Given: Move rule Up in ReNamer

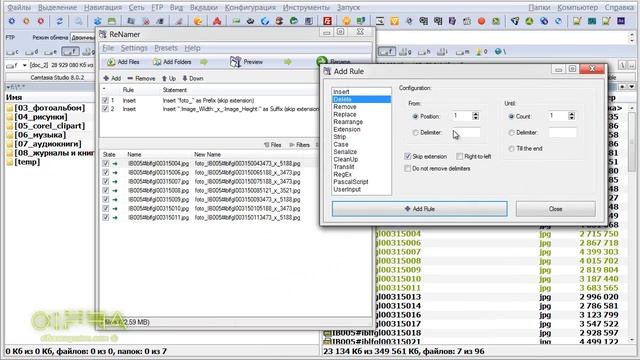Looking at the screenshot, I should 169,78.
